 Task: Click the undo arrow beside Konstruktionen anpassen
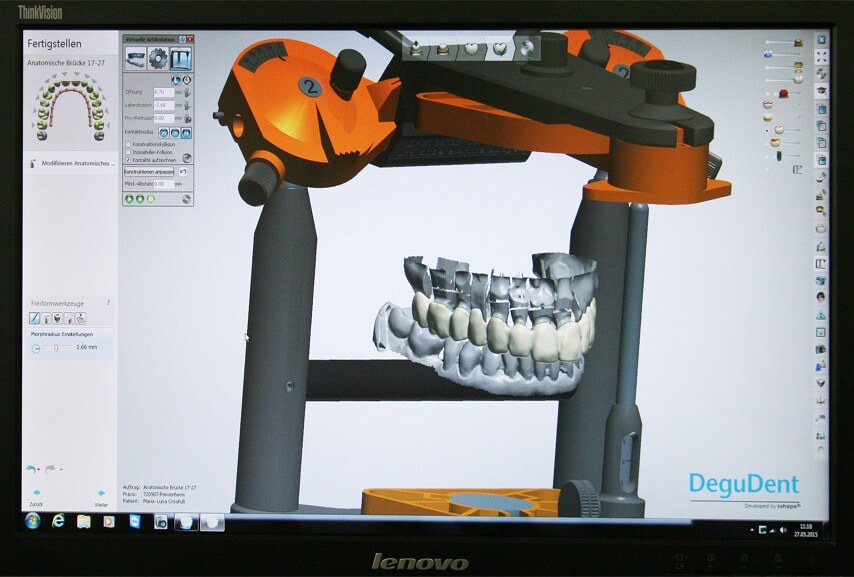click(184, 172)
